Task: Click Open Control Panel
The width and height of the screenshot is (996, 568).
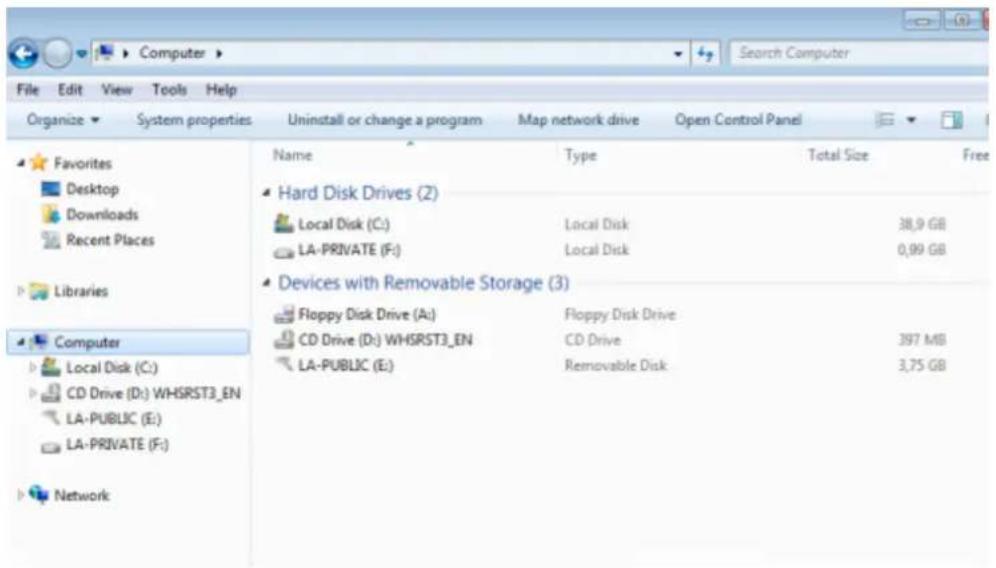Action: coord(738,120)
